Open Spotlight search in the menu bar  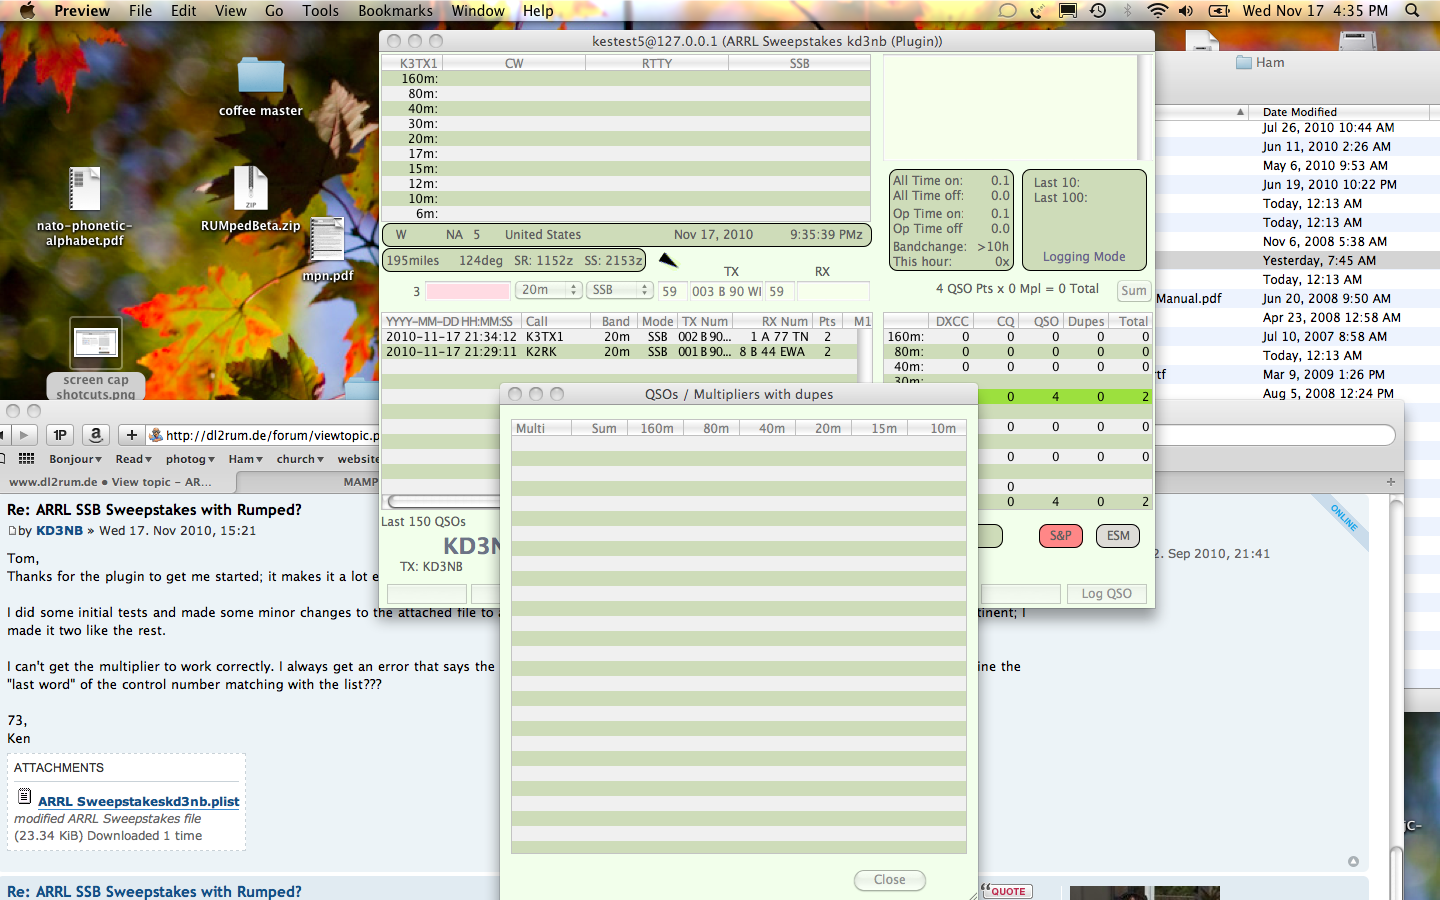click(x=1412, y=11)
